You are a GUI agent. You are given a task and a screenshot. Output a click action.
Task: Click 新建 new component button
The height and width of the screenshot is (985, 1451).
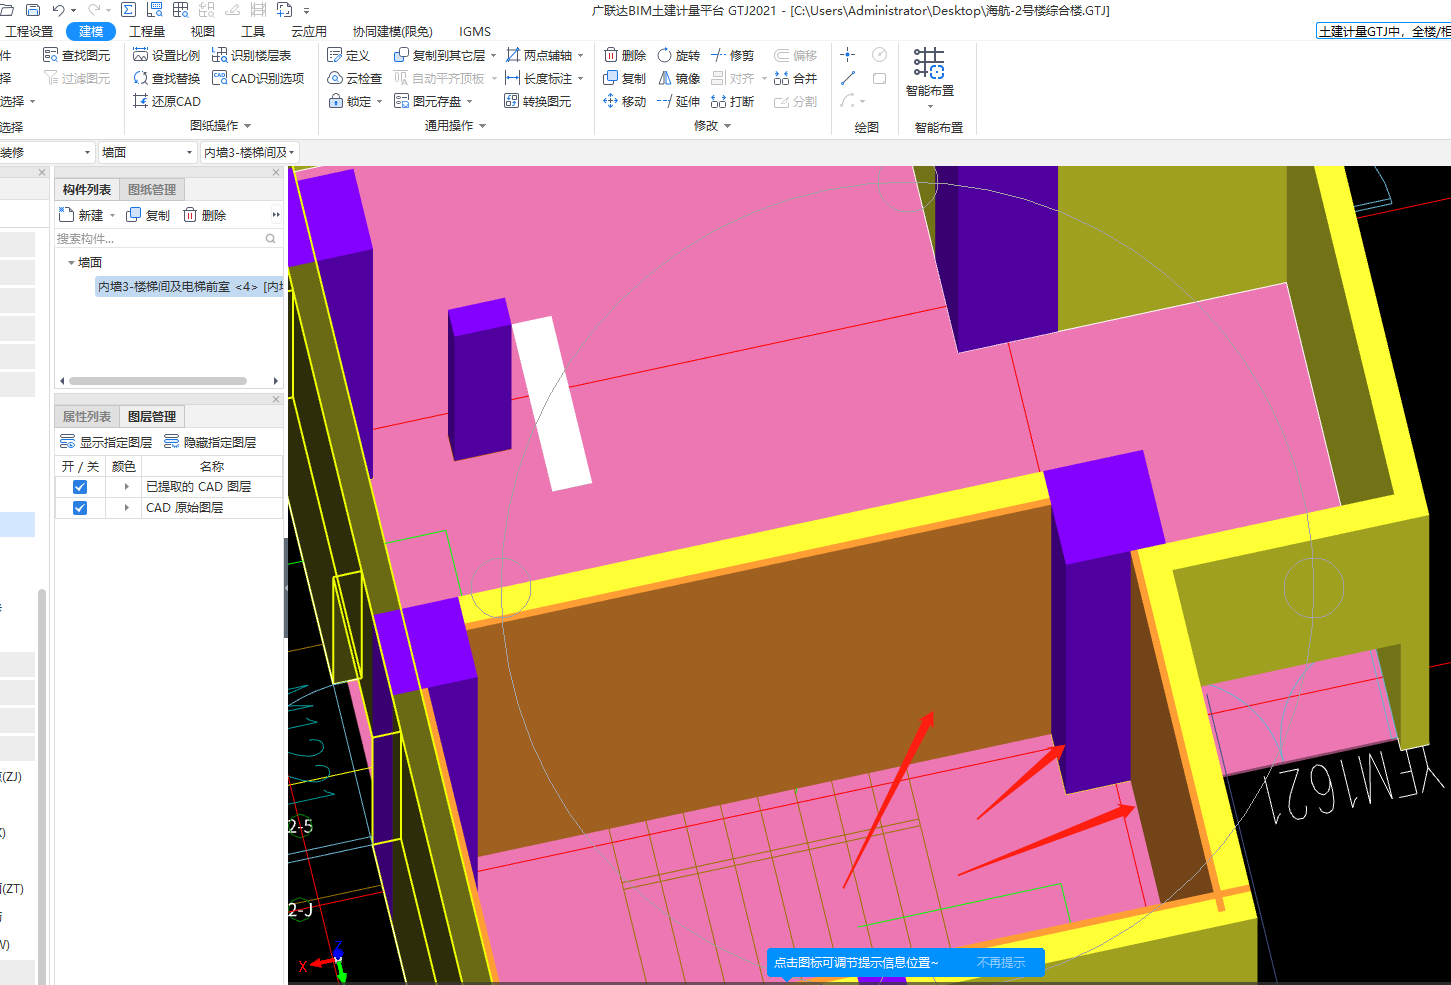point(82,215)
